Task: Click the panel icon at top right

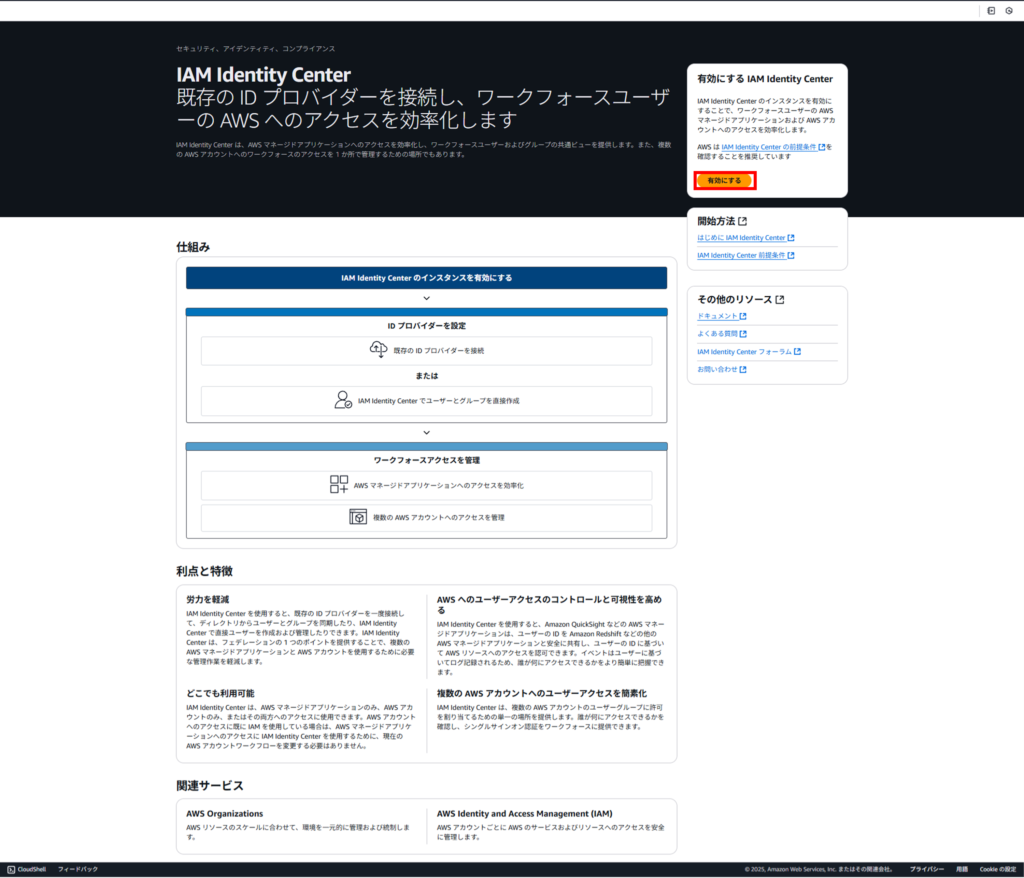Action: click(x=991, y=10)
